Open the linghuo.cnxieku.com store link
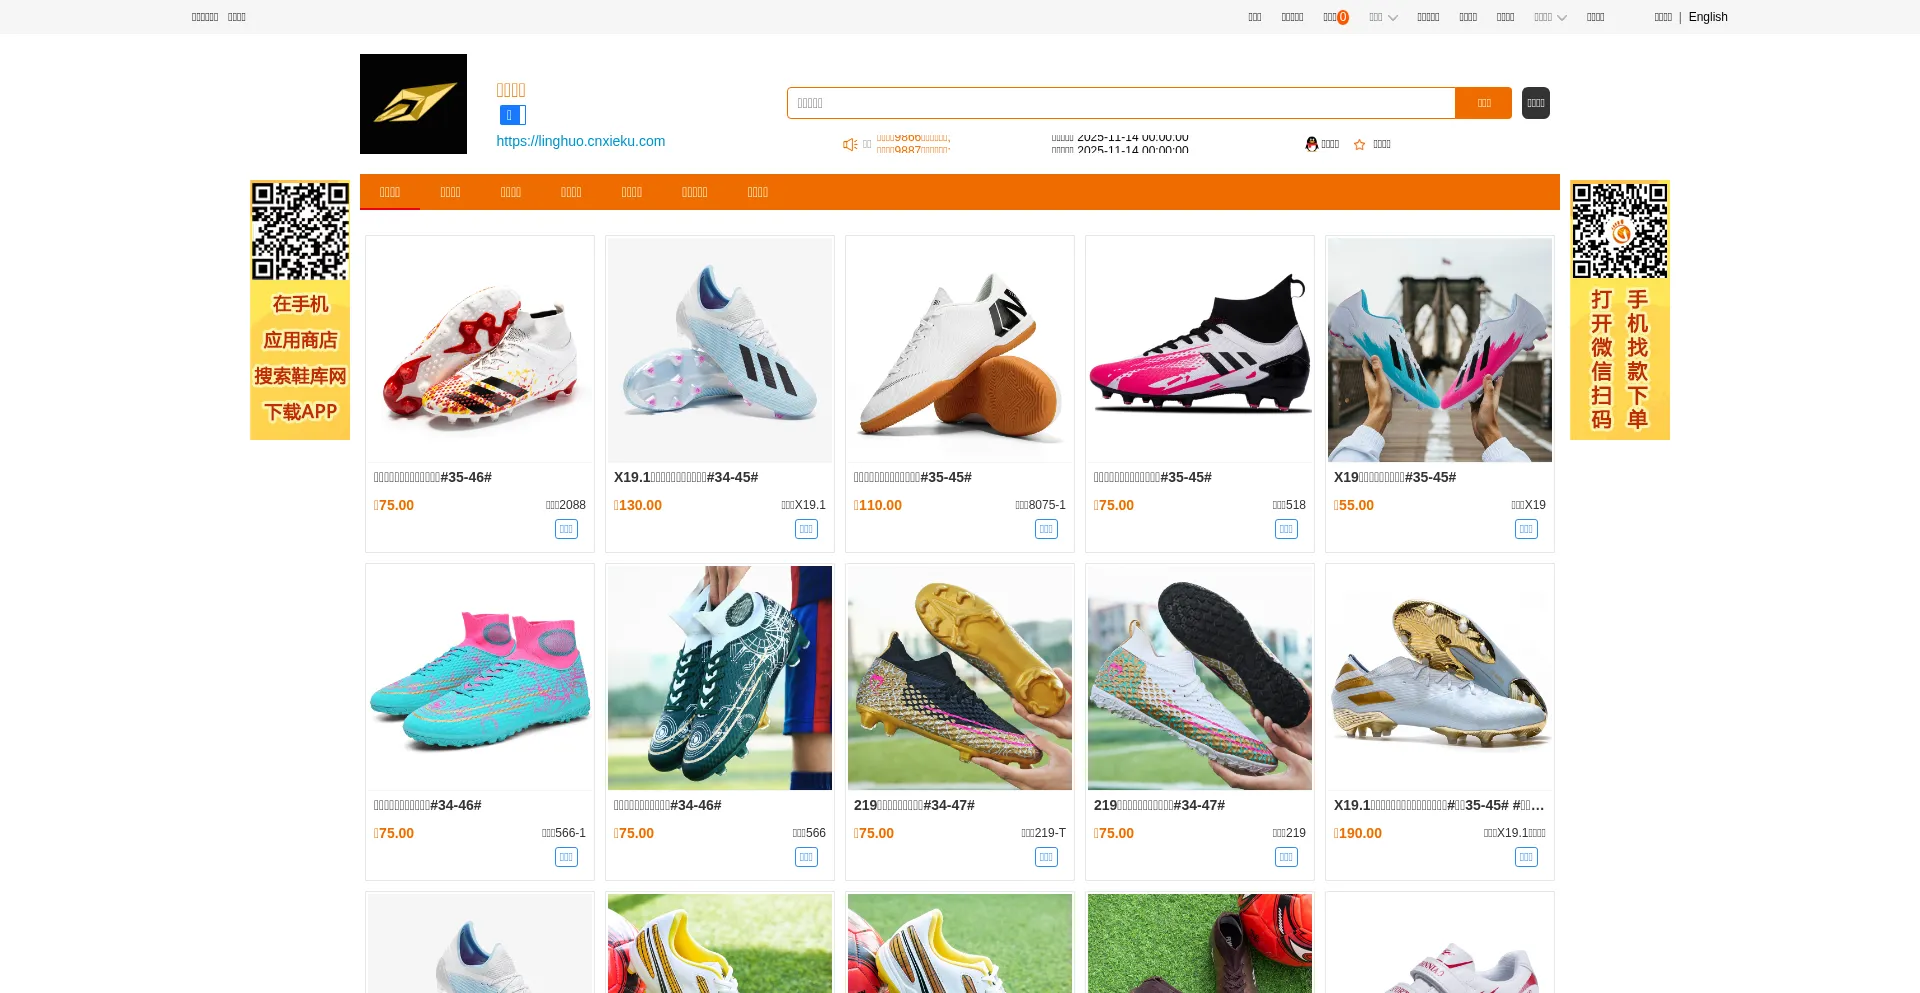Screen dimensions: 1920x993 coord(580,141)
